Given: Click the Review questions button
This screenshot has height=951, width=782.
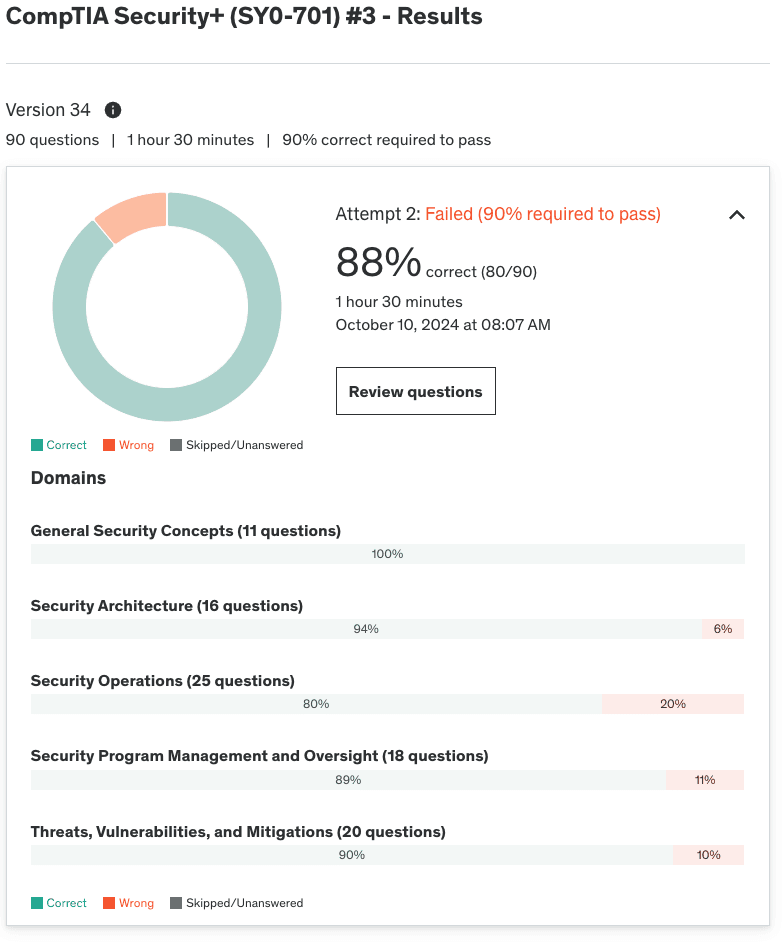Looking at the screenshot, I should tap(415, 392).
